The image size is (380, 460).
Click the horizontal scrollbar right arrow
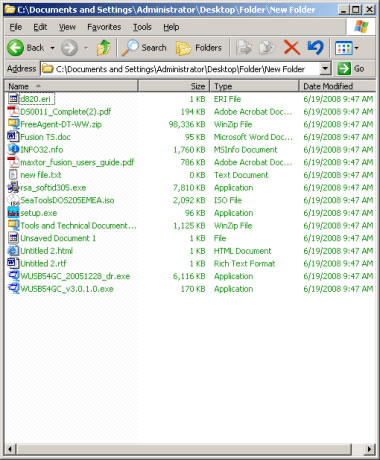[x=369, y=449]
